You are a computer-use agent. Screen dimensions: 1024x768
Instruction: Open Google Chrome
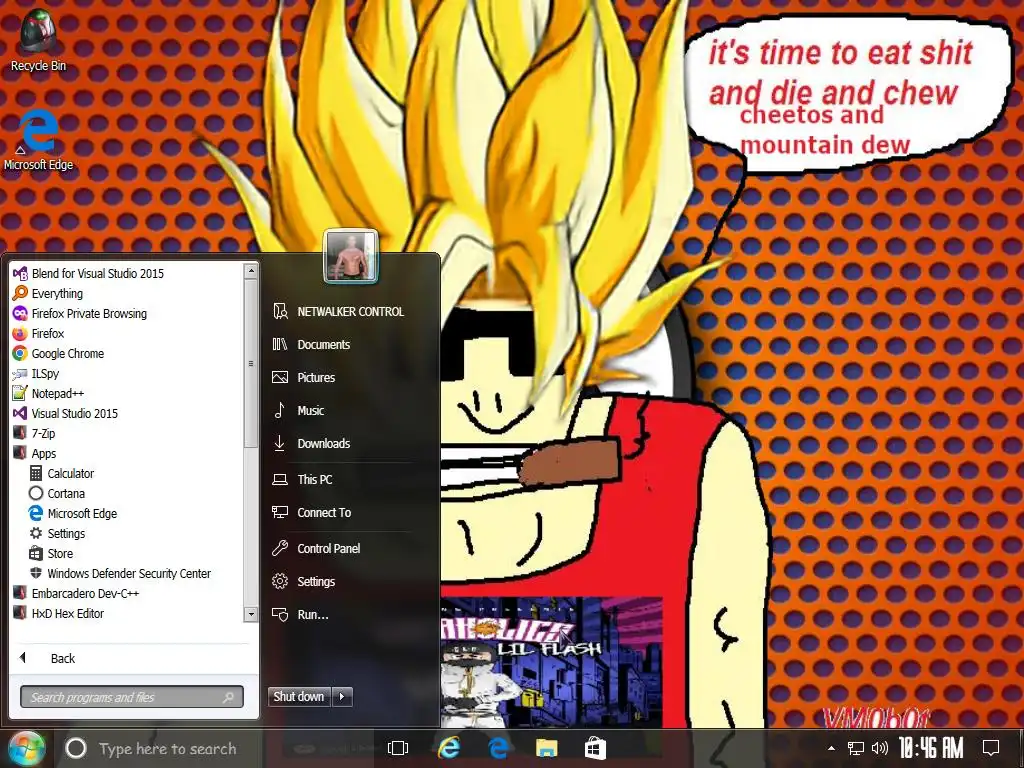tap(59, 354)
